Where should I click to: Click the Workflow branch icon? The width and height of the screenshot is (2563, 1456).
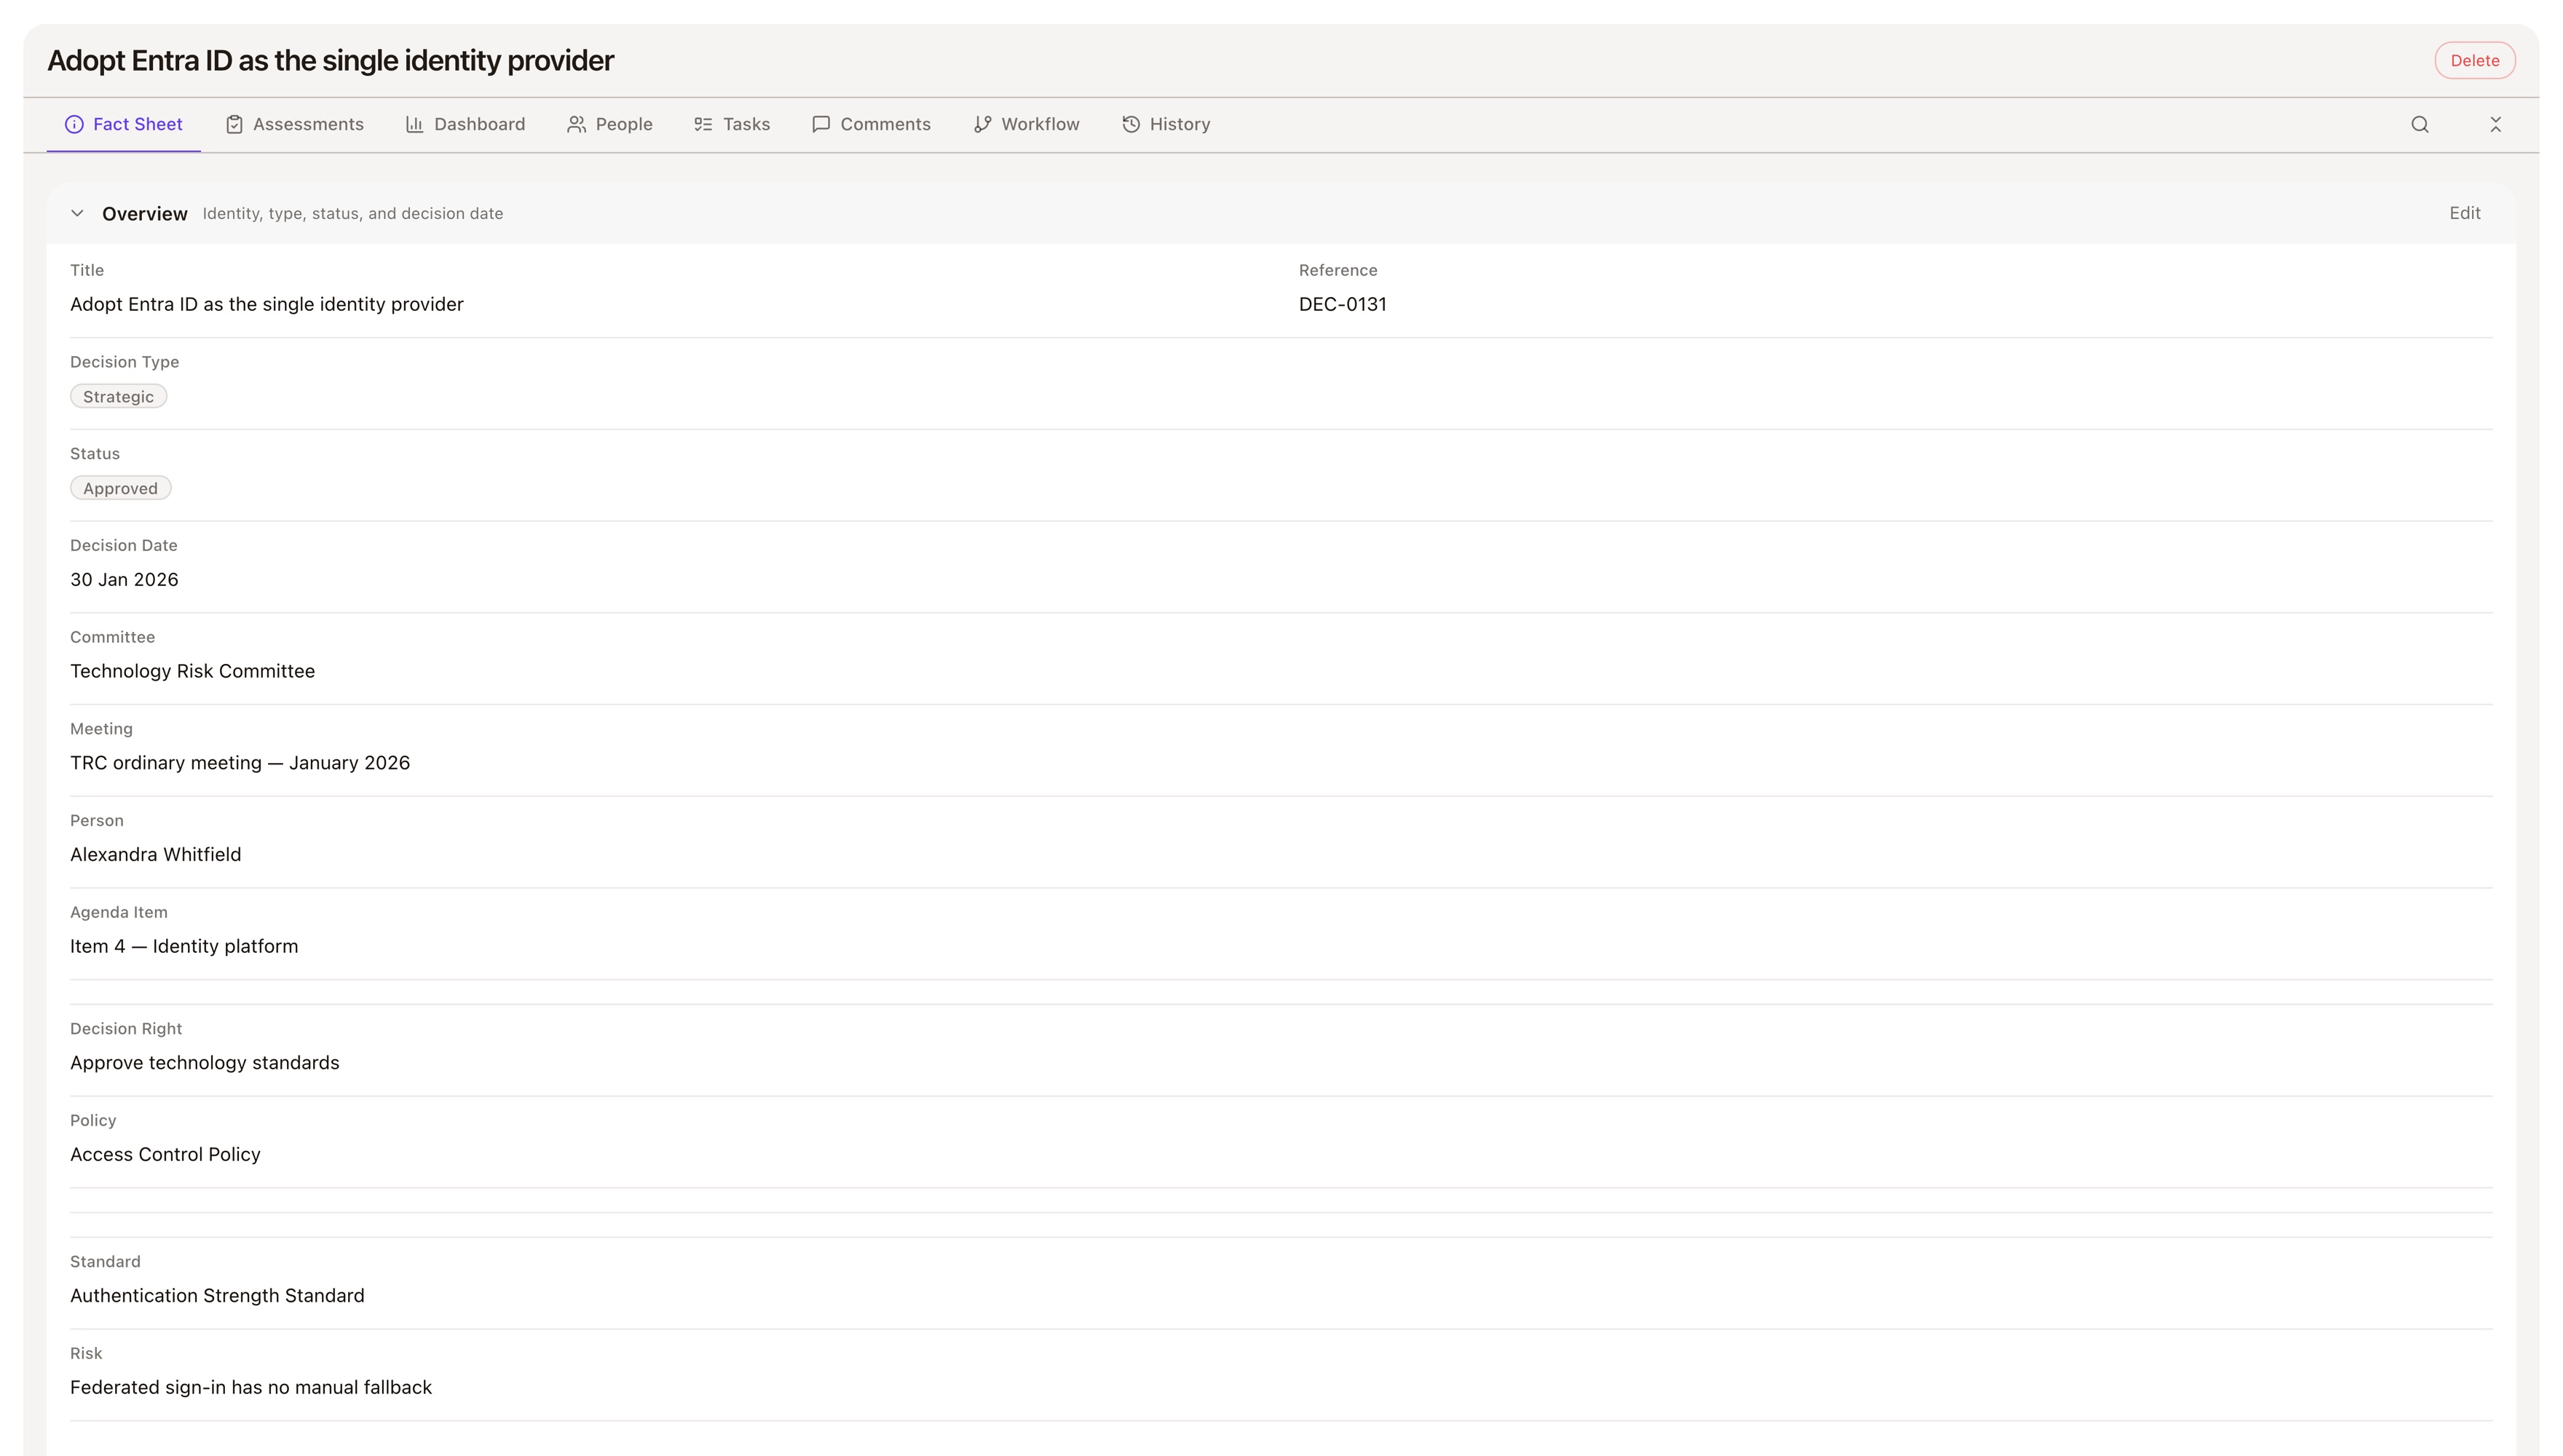click(982, 124)
